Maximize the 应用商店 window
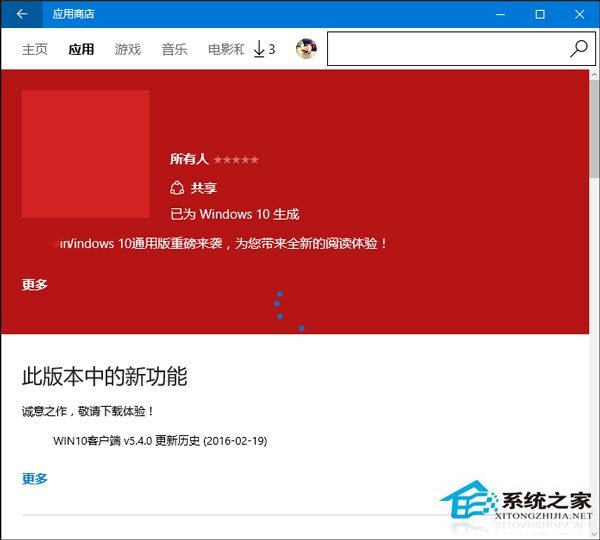This screenshot has width=600, height=540. [x=540, y=14]
